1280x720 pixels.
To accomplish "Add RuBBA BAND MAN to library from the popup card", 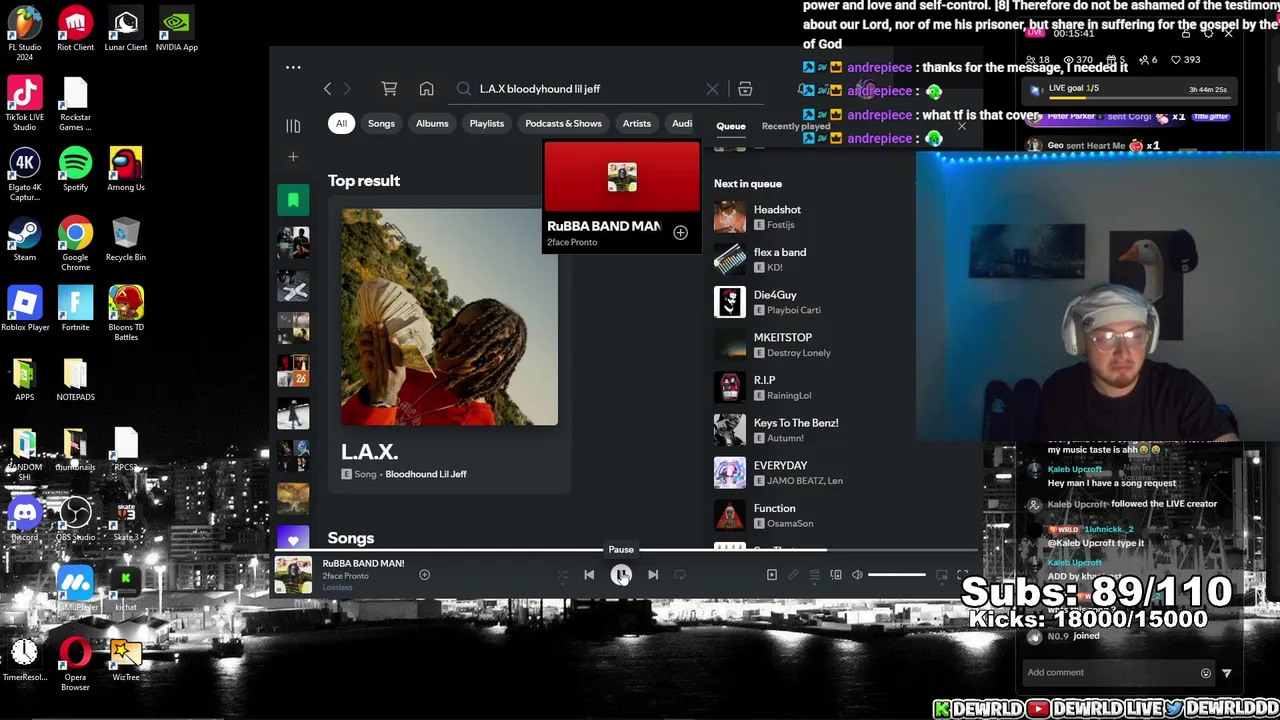I will pyautogui.click(x=680, y=233).
